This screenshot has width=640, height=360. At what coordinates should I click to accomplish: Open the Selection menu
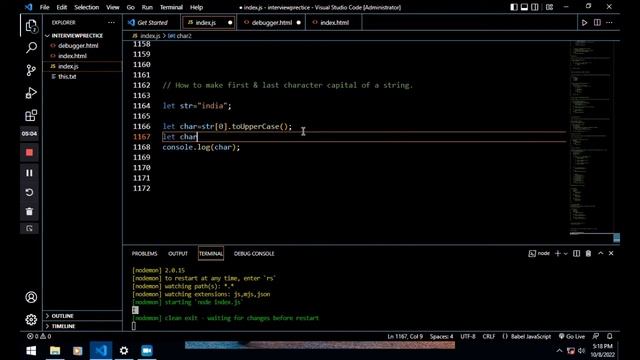87,7
